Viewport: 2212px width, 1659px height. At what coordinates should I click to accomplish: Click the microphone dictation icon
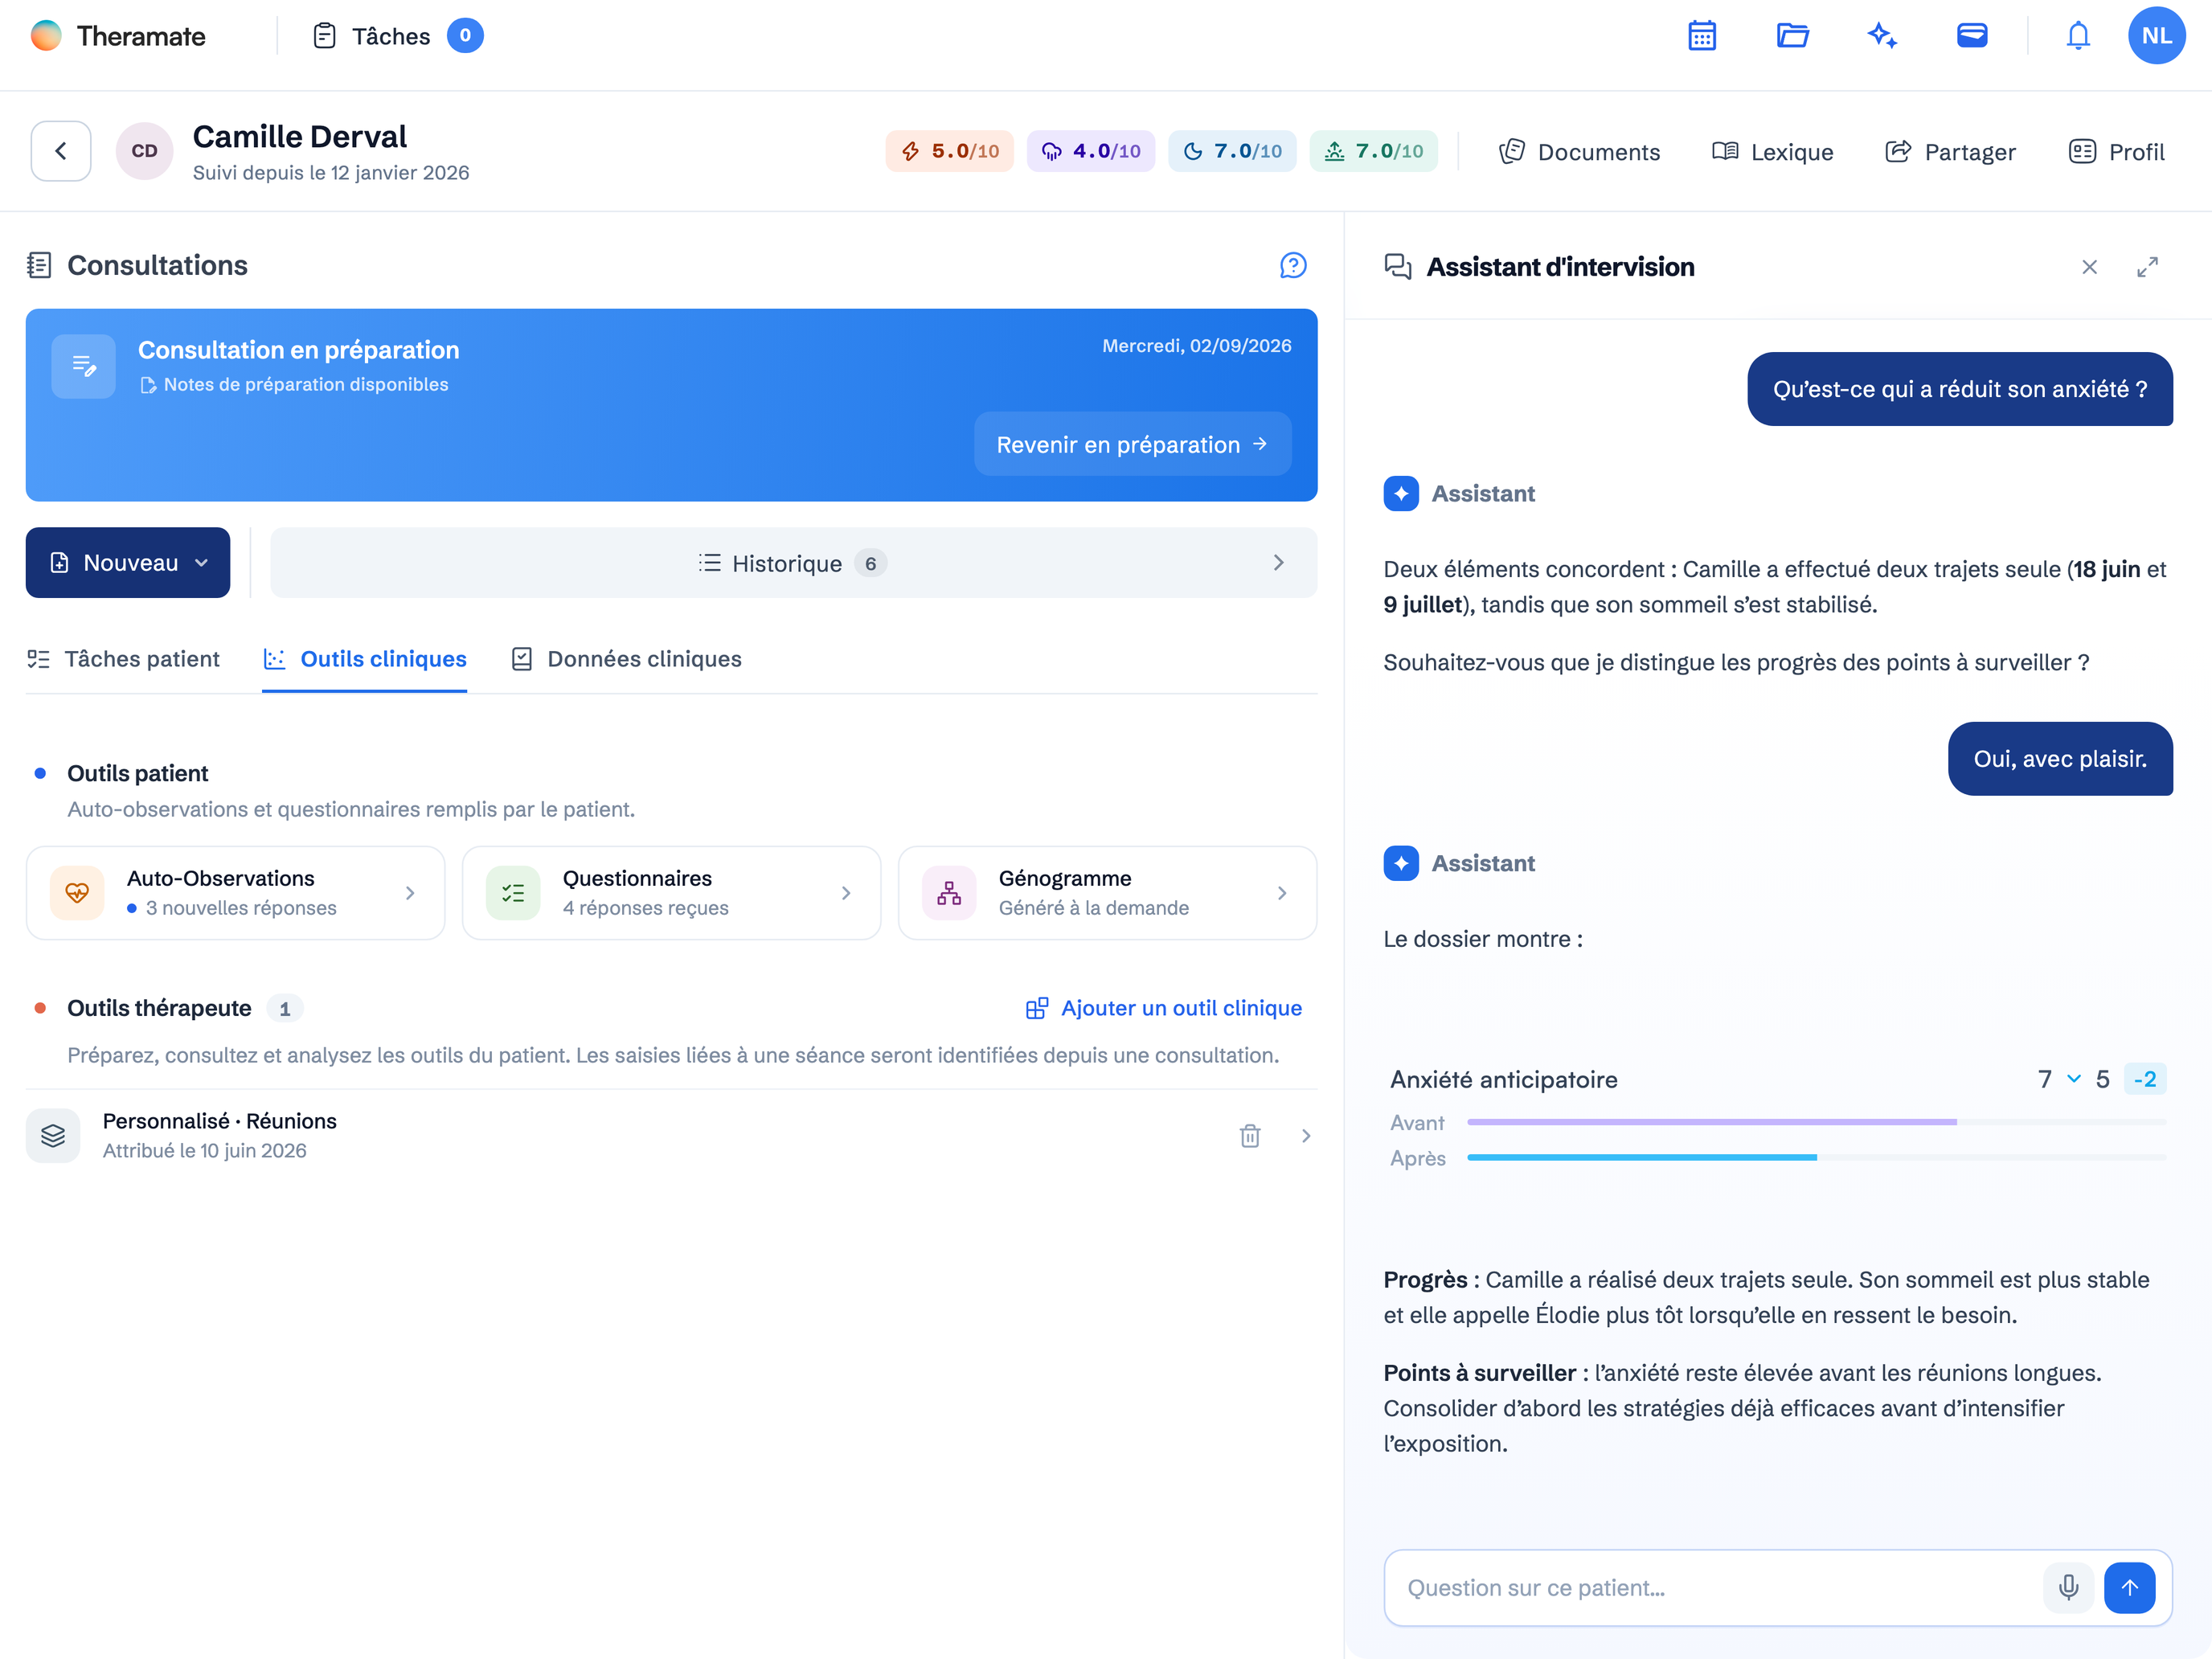2069,1587
